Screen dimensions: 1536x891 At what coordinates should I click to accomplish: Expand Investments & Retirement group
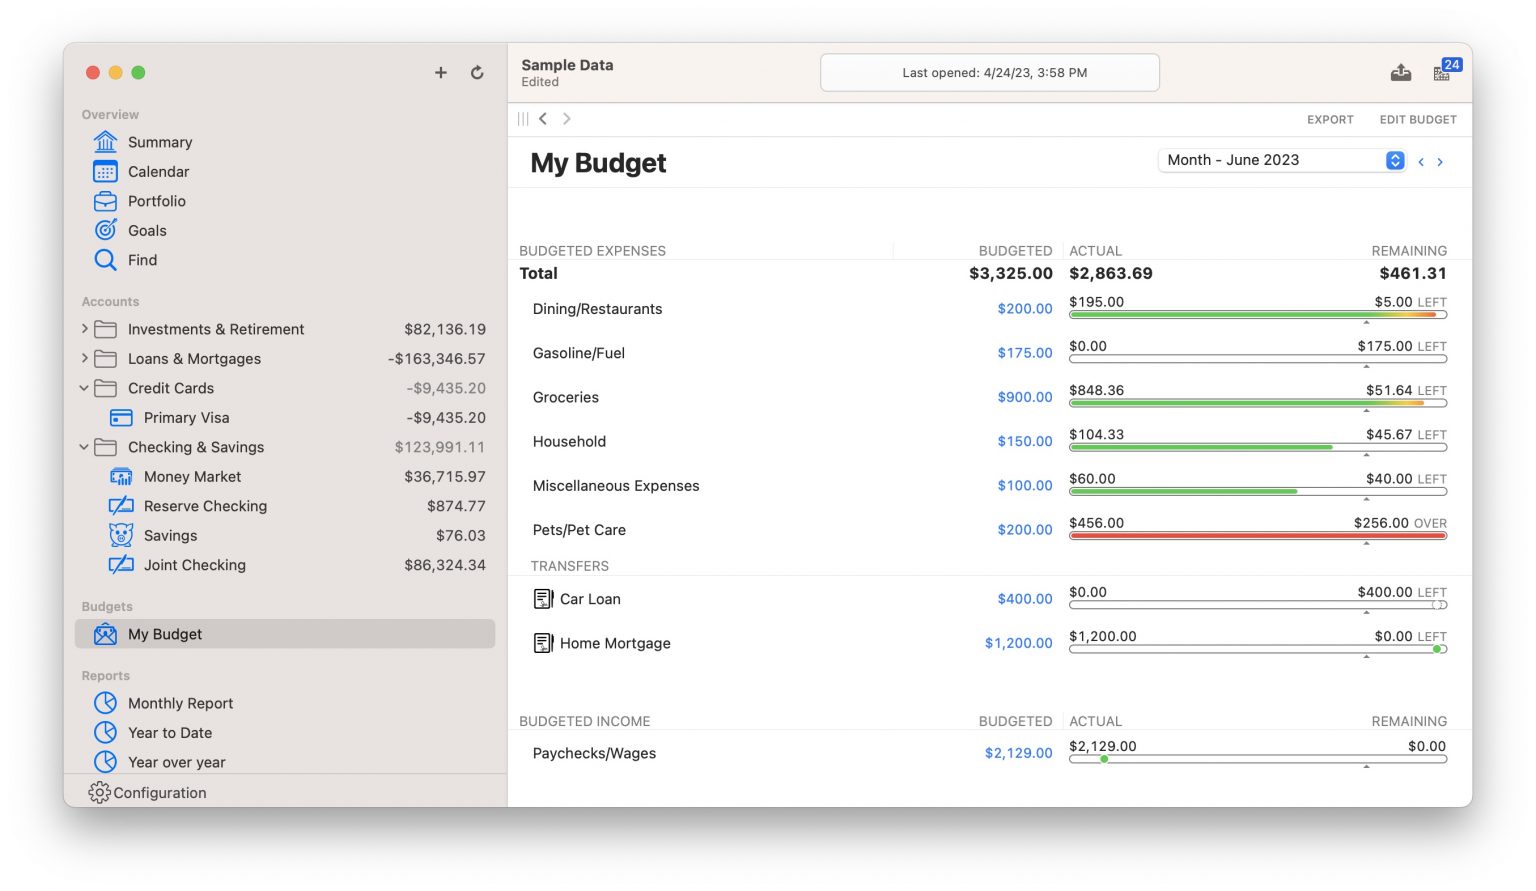point(84,329)
